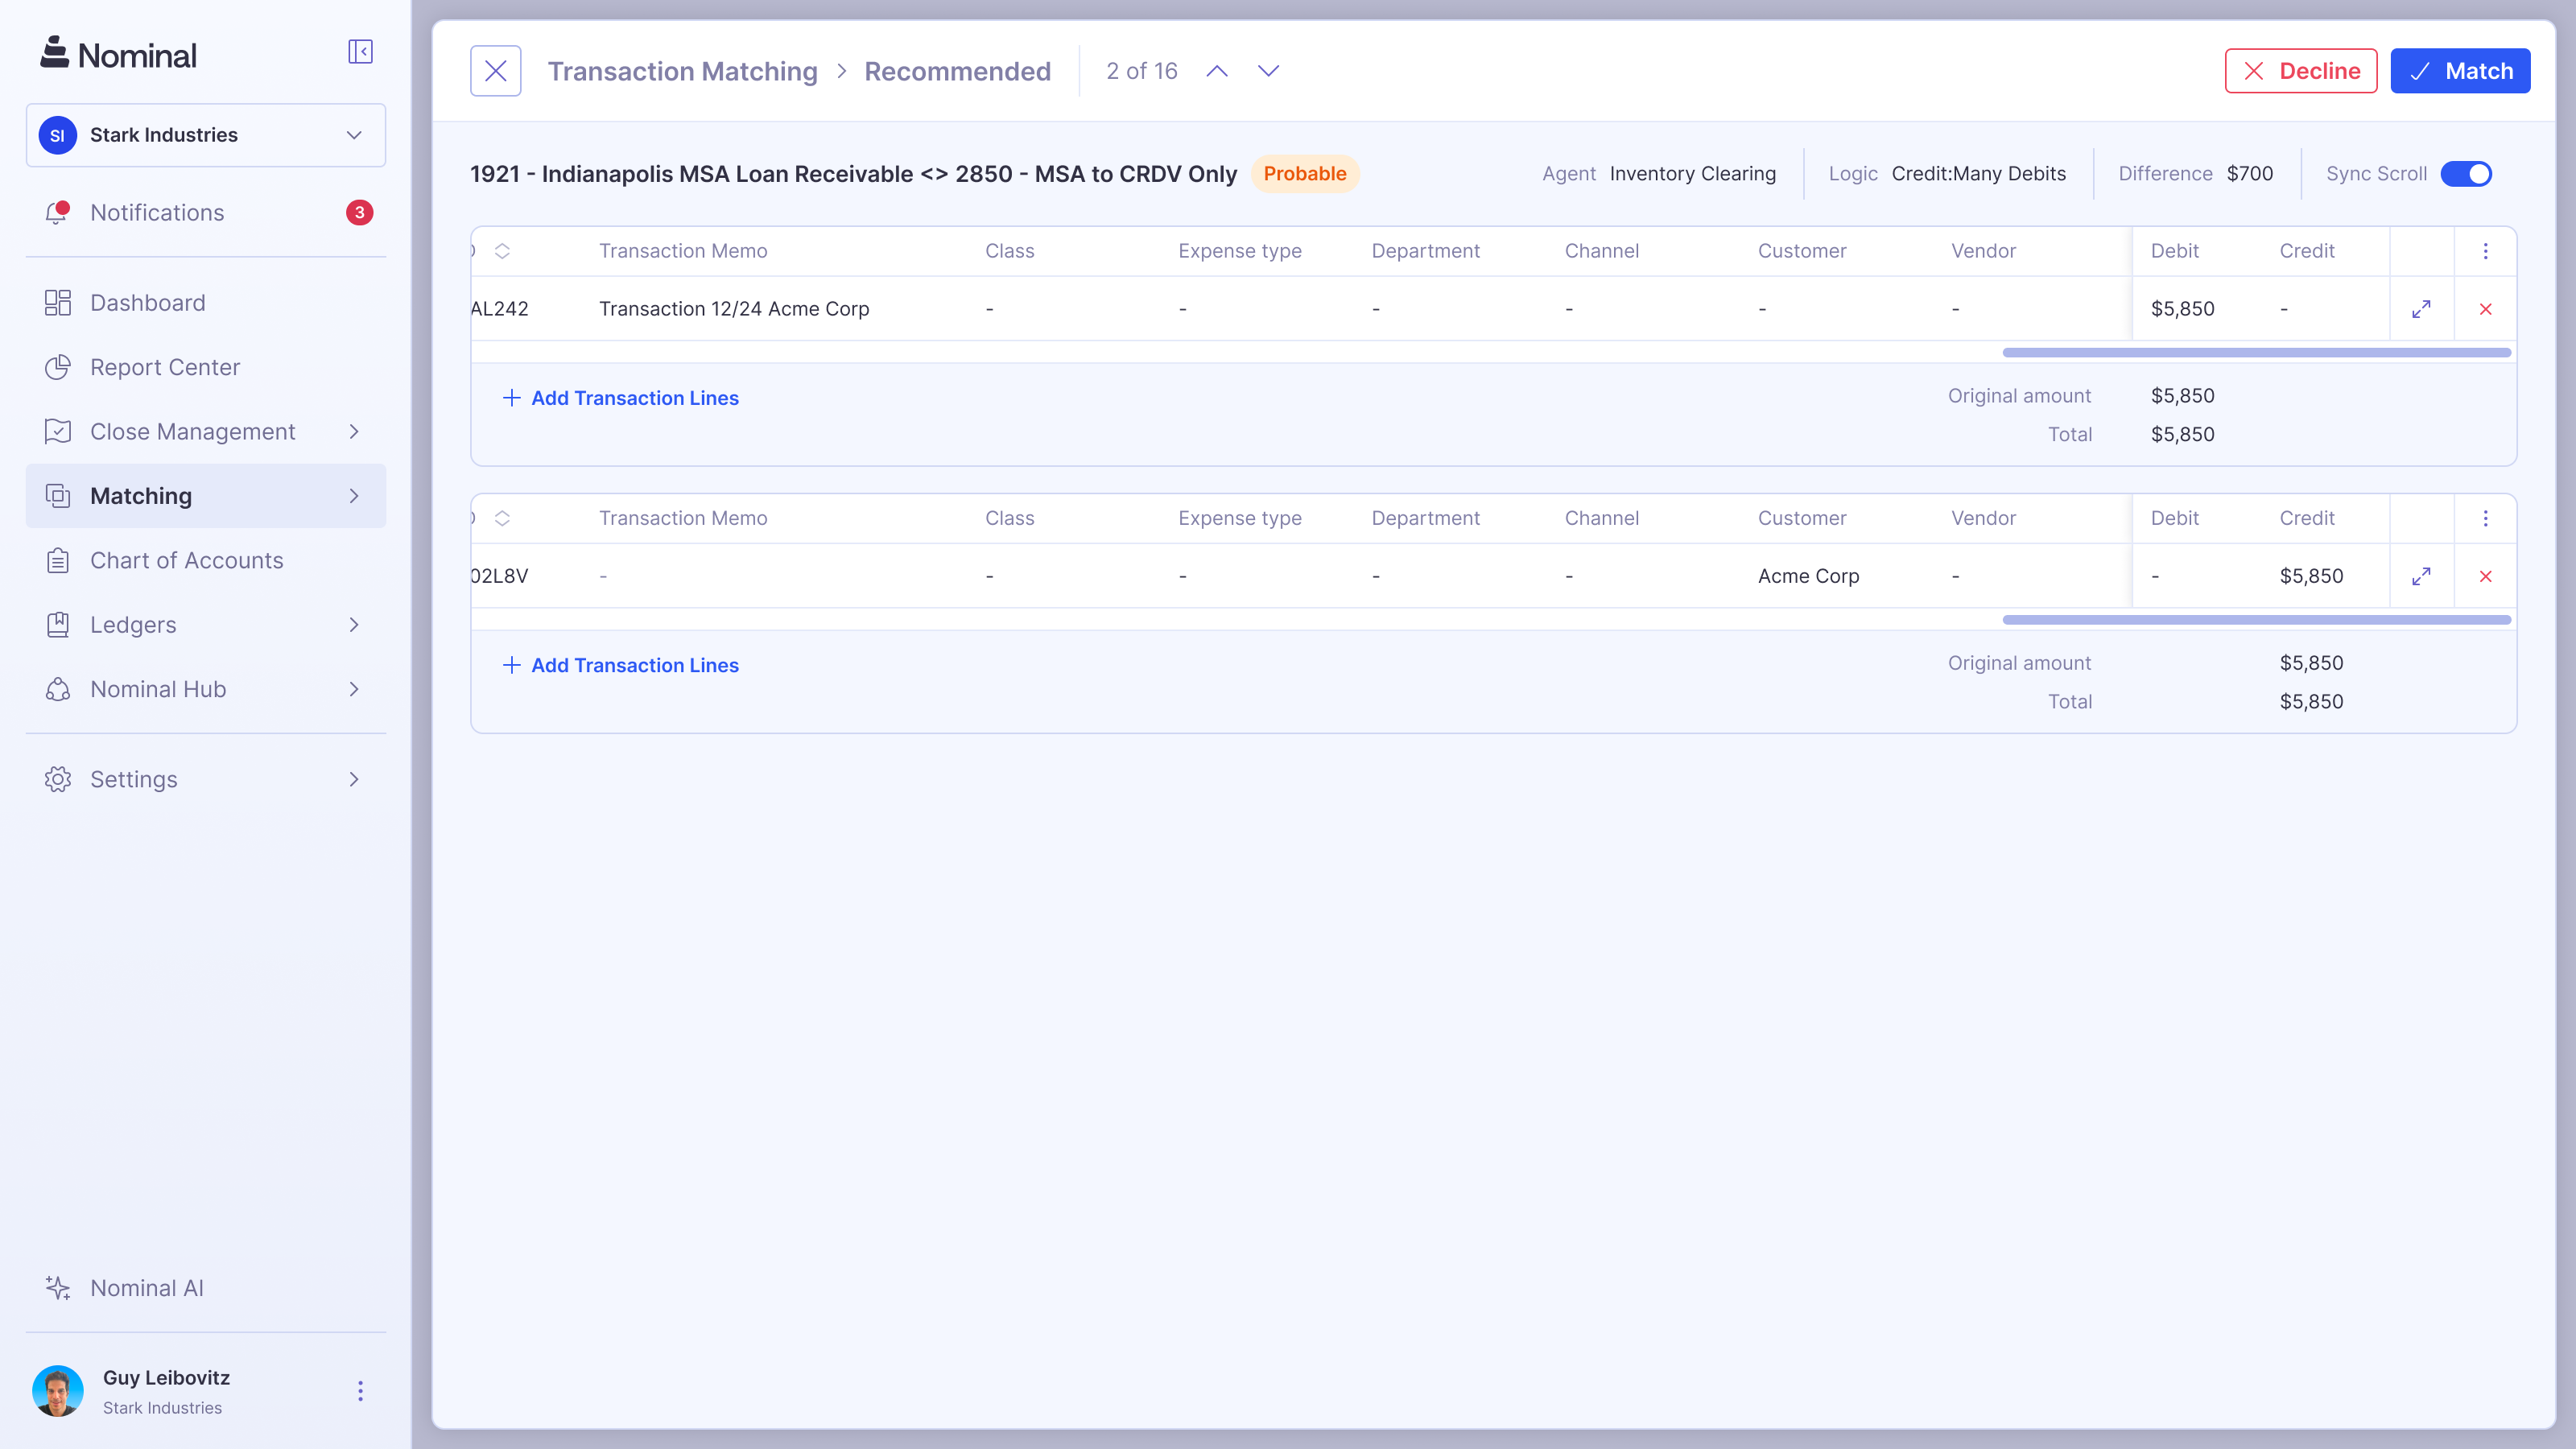Remove the Acme Corp credit line

pos(2485,576)
